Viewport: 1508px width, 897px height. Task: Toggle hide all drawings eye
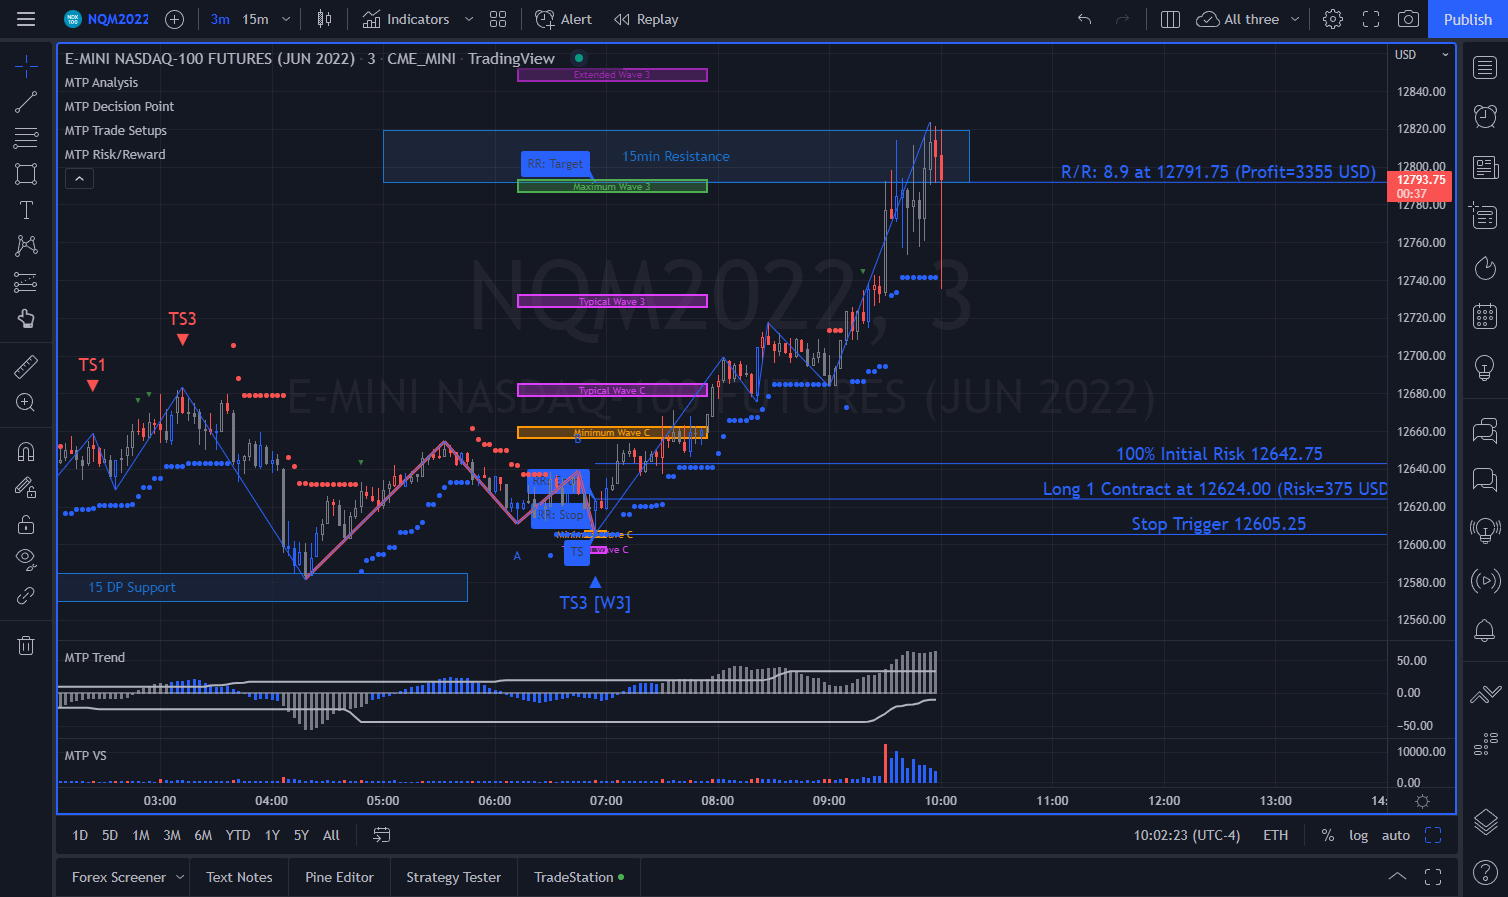click(x=26, y=558)
